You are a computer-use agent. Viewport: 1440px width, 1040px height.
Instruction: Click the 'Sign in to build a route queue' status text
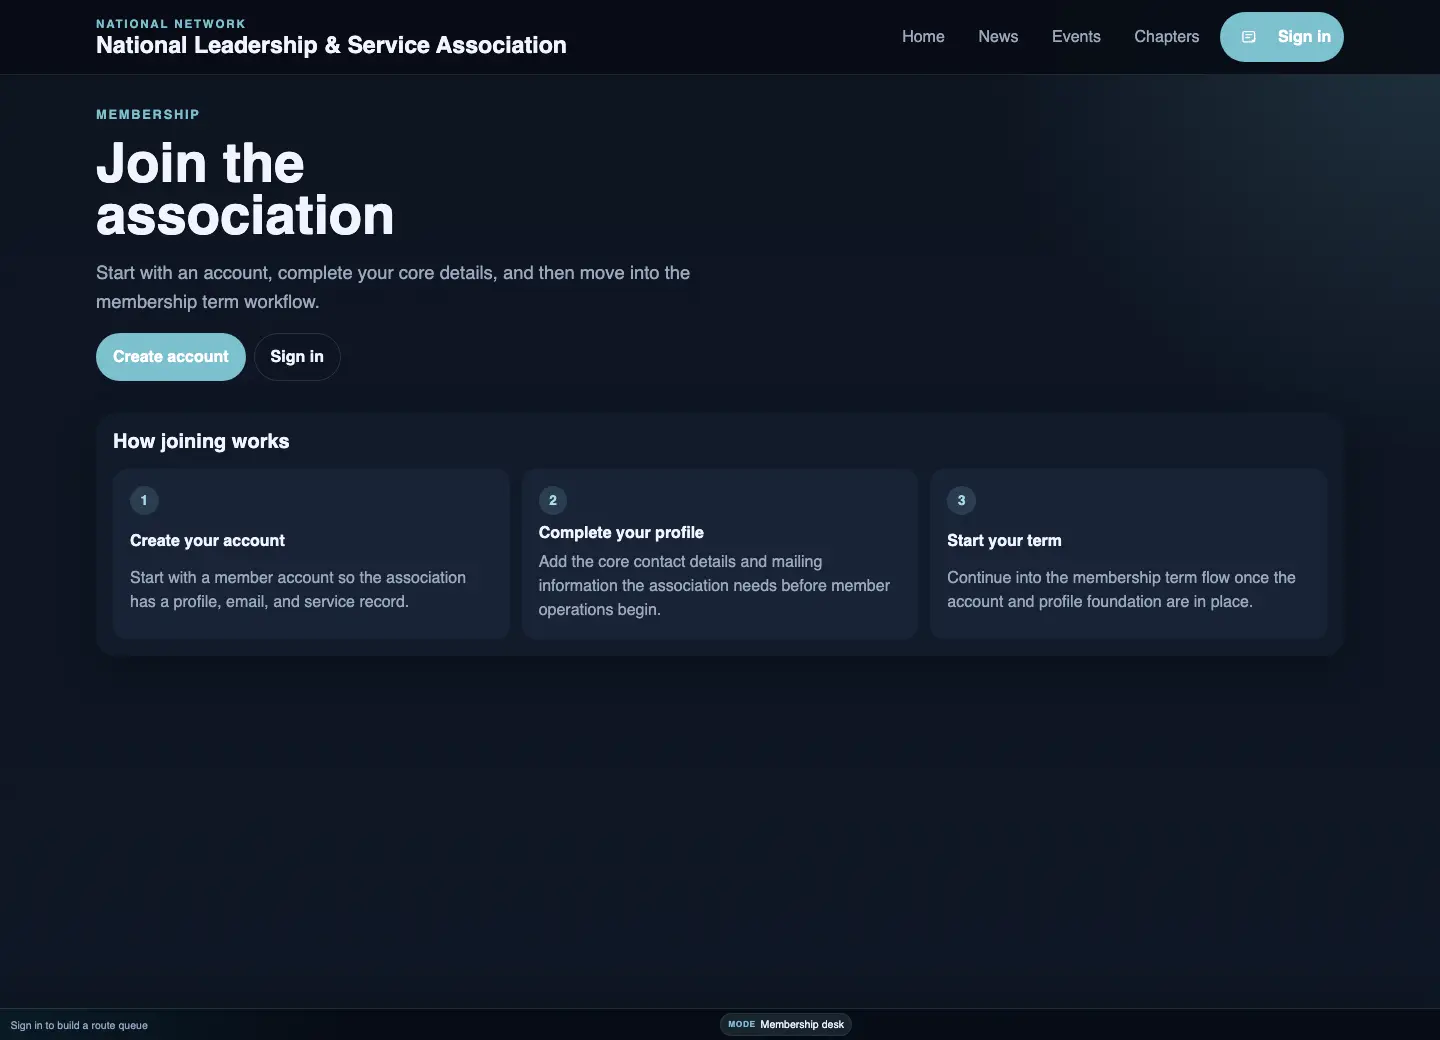79,1025
